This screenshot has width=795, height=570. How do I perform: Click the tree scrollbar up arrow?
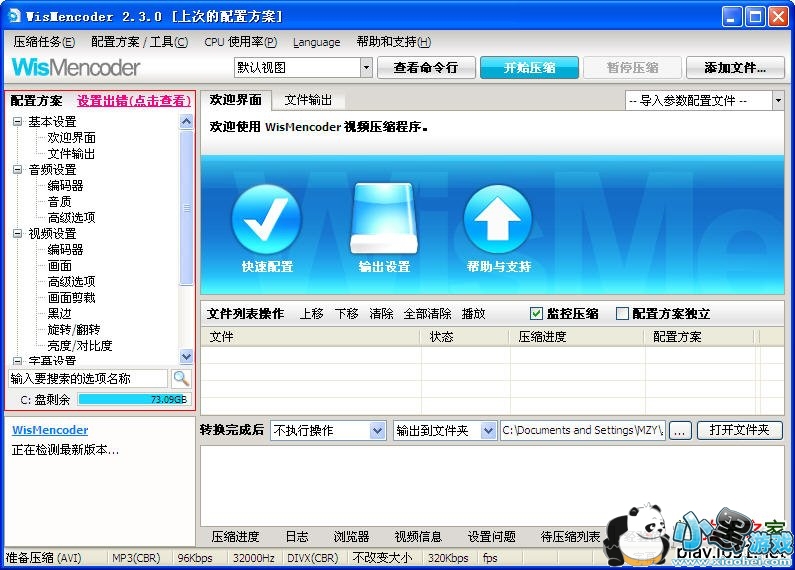(x=186, y=121)
